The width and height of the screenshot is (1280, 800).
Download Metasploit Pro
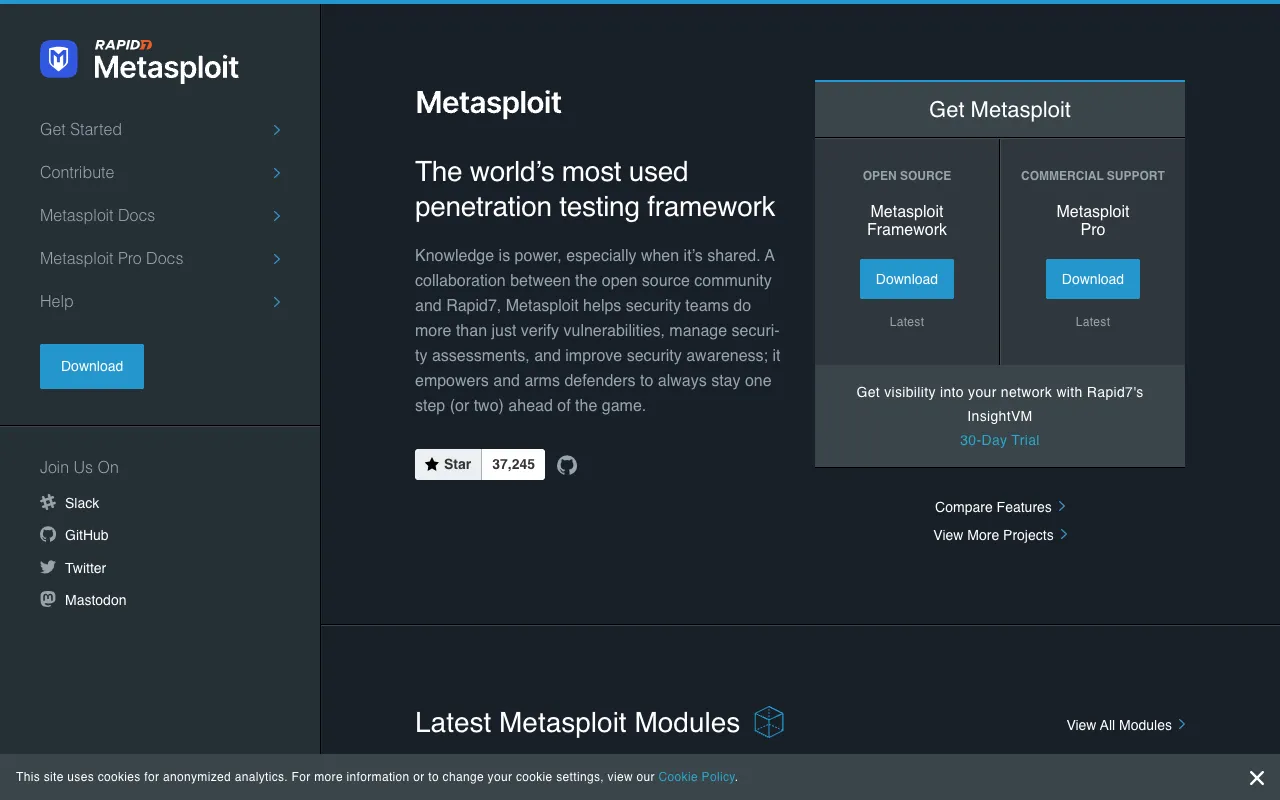(x=1092, y=279)
